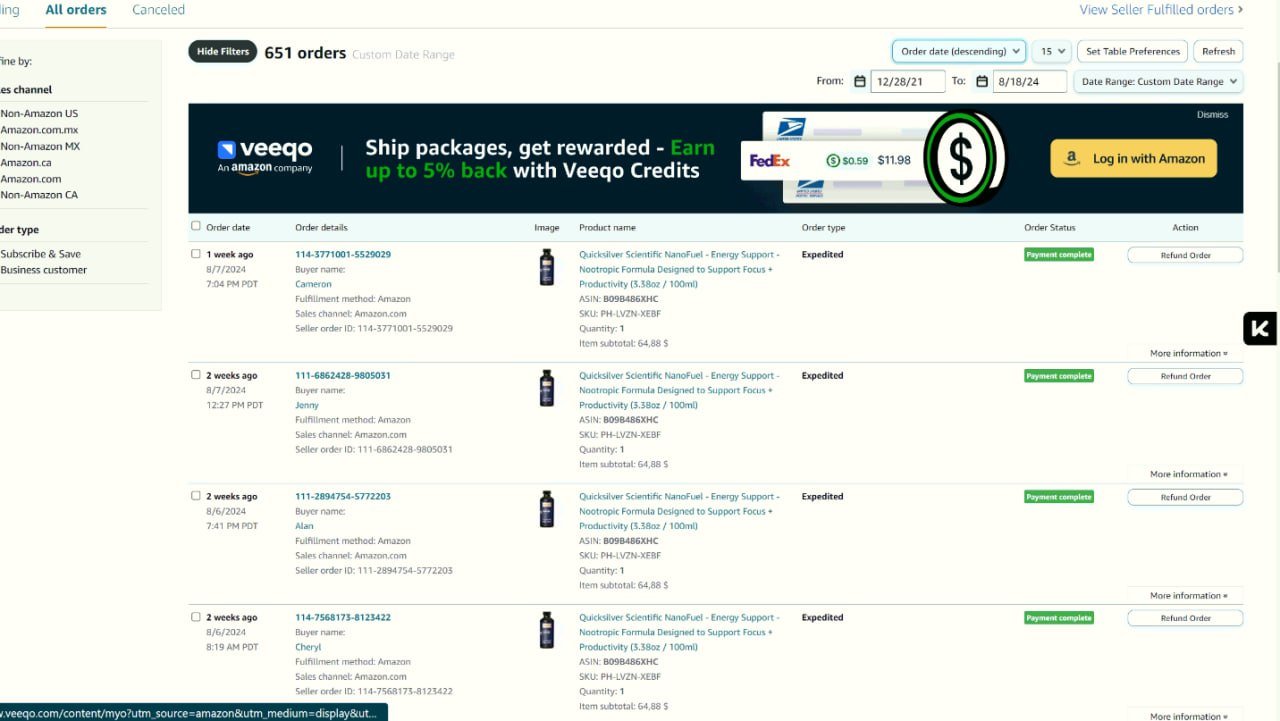Screen dimensions: 1280x721
Task: Filter by Amazon.com.mx sales channel
Action: pos(39,130)
